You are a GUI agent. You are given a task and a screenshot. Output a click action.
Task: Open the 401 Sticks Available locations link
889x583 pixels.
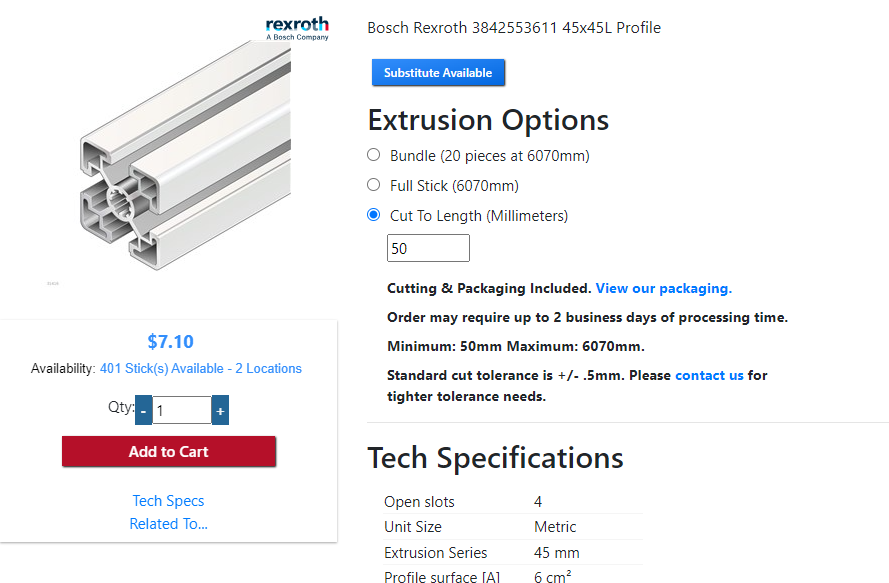pos(201,369)
